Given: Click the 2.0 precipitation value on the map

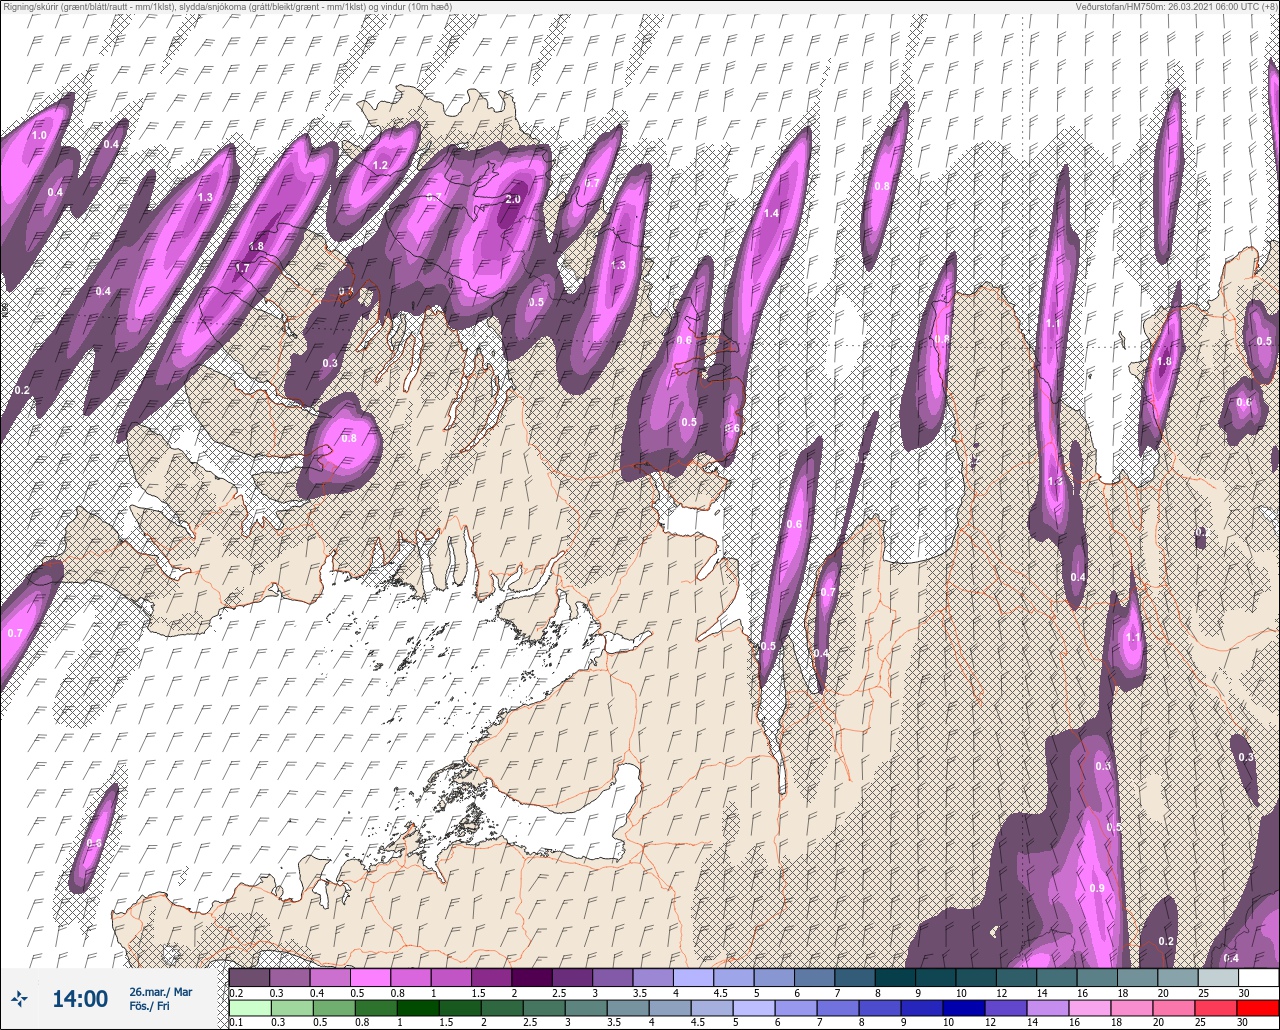Looking at the screenshot, I should [513, 199].
